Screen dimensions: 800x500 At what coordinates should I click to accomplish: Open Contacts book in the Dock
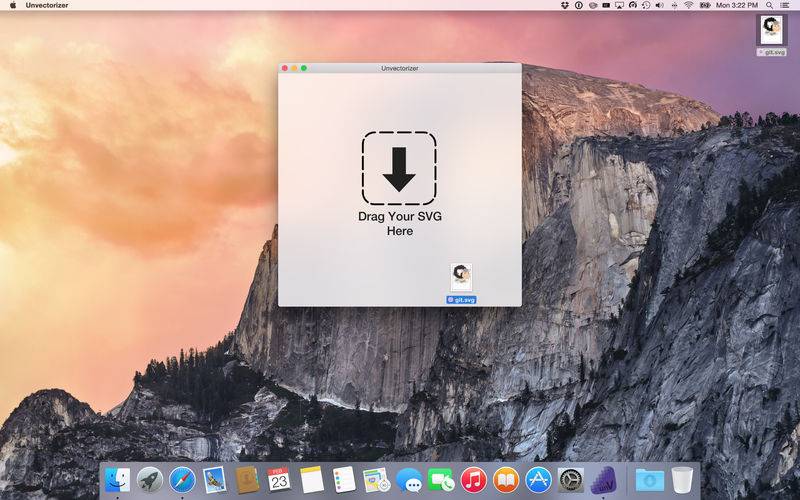click(x=247, y=480)
